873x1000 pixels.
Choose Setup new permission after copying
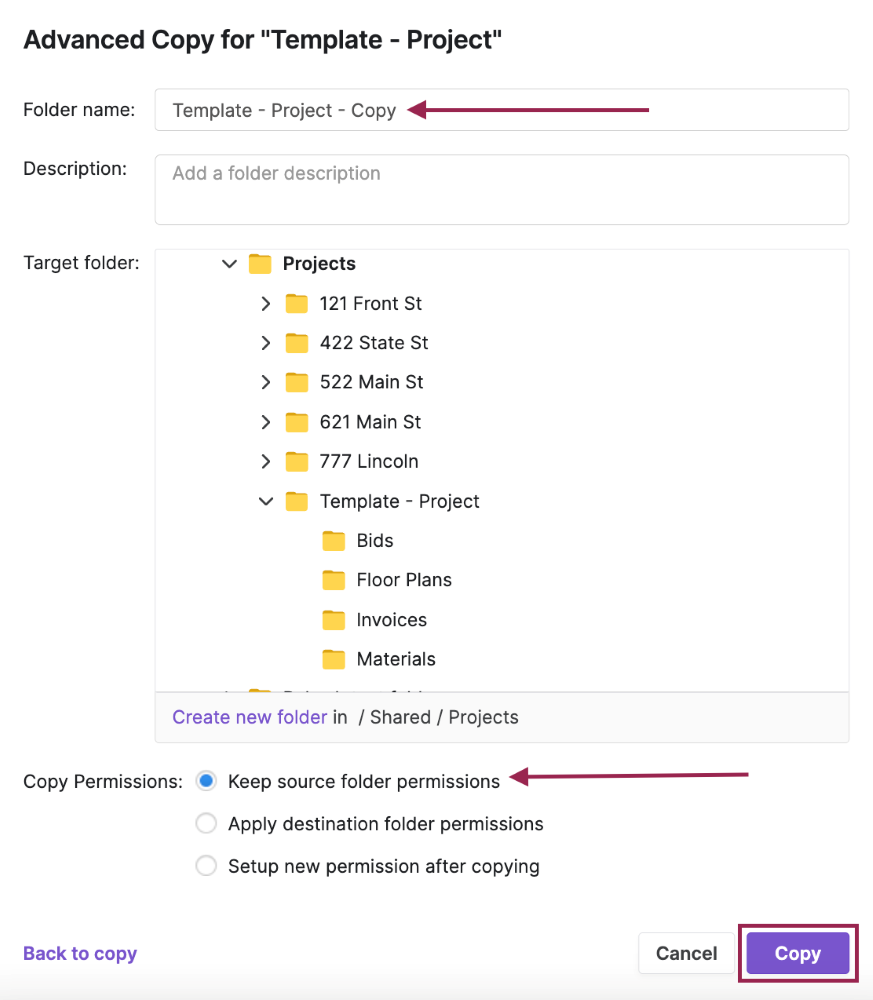pos(206,866)
